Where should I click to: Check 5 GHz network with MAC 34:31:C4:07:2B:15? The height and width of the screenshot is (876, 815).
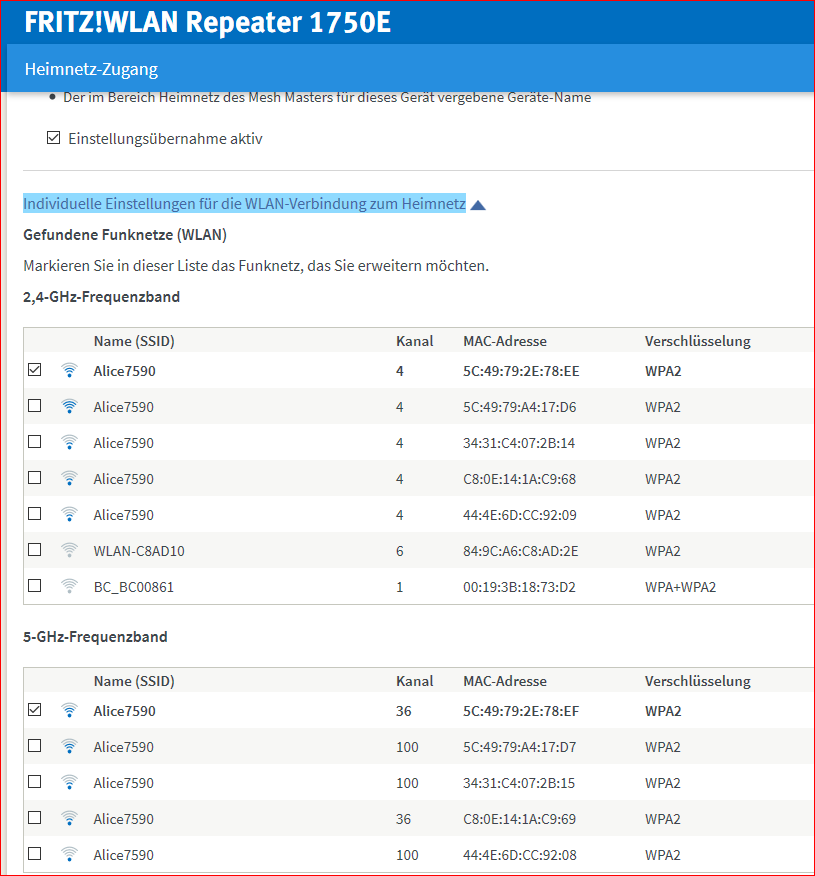tap(35, 781)
